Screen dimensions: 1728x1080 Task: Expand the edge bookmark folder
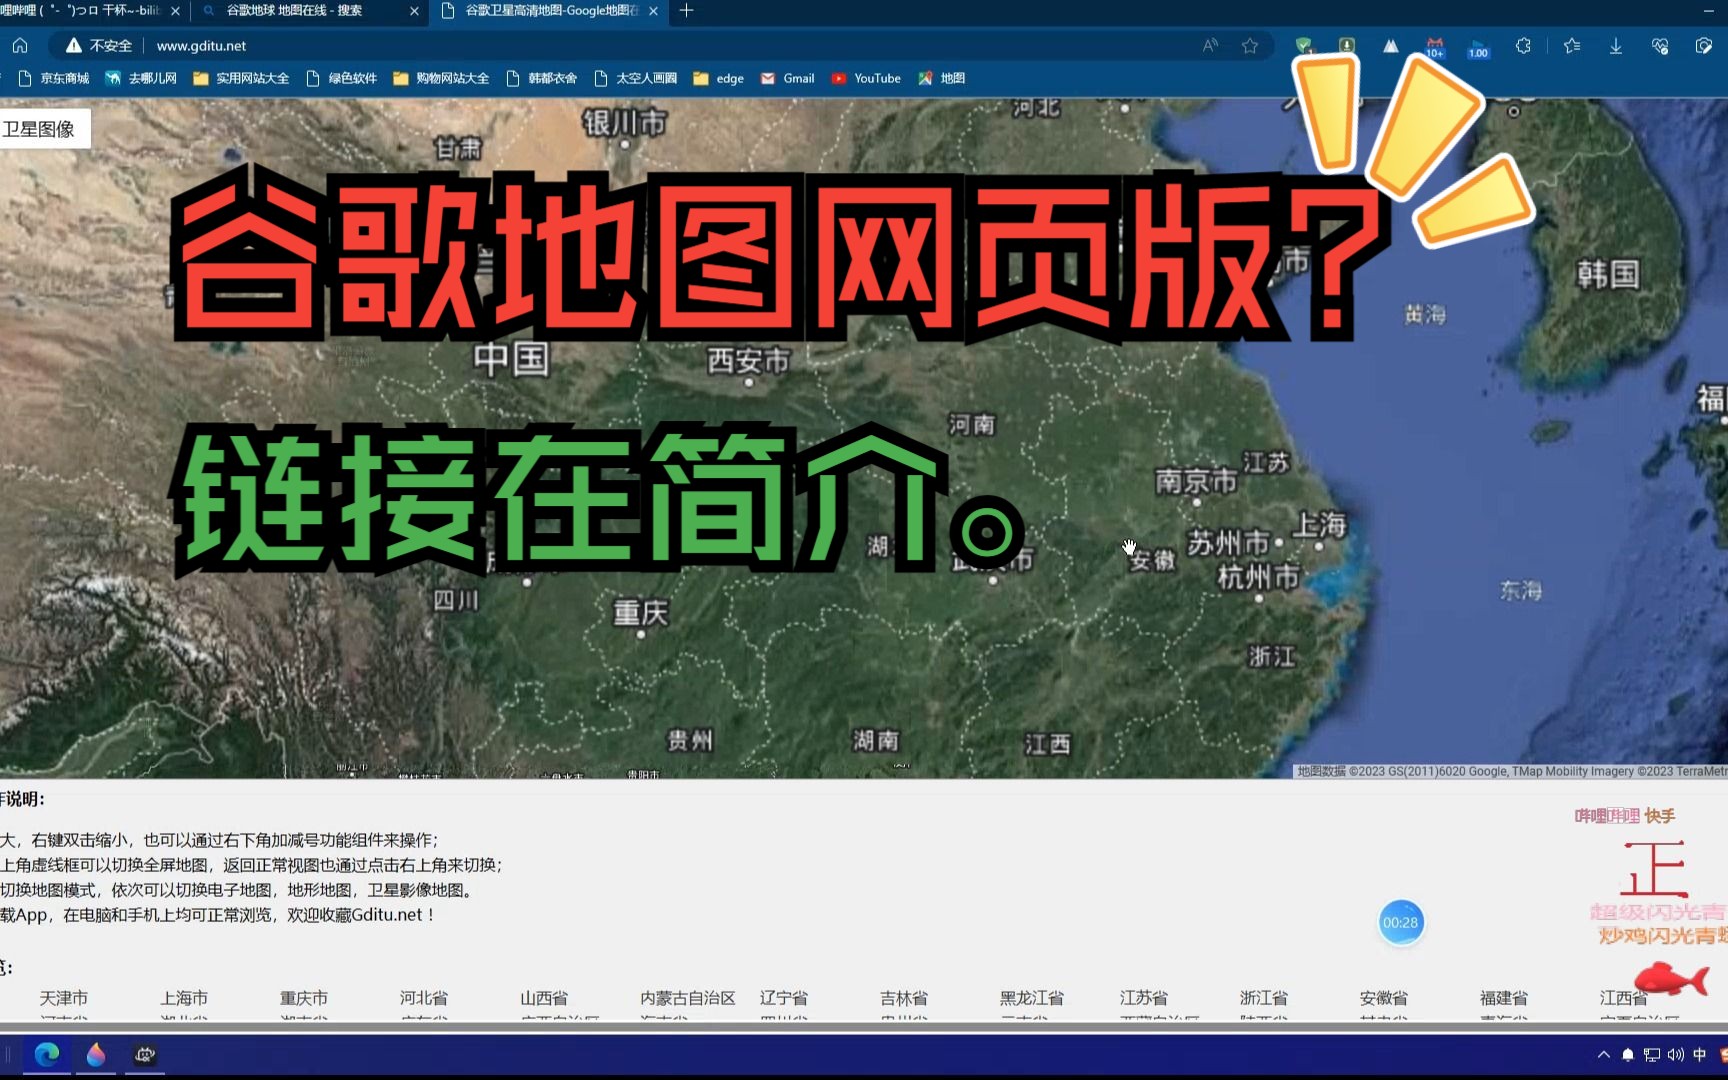(718, 78)
